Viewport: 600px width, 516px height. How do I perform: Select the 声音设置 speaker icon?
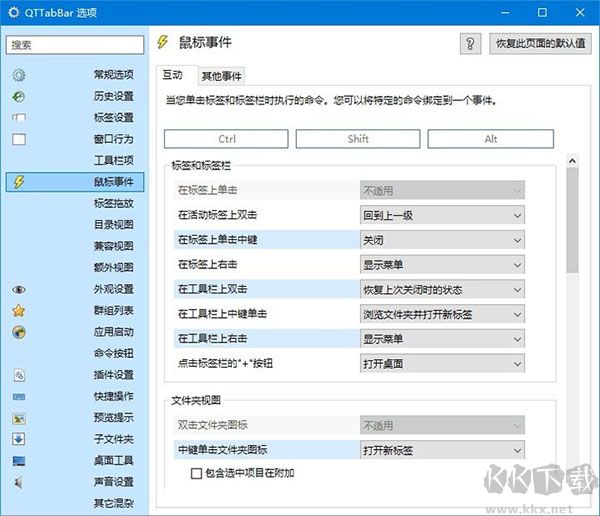click(x=19, y=482)
